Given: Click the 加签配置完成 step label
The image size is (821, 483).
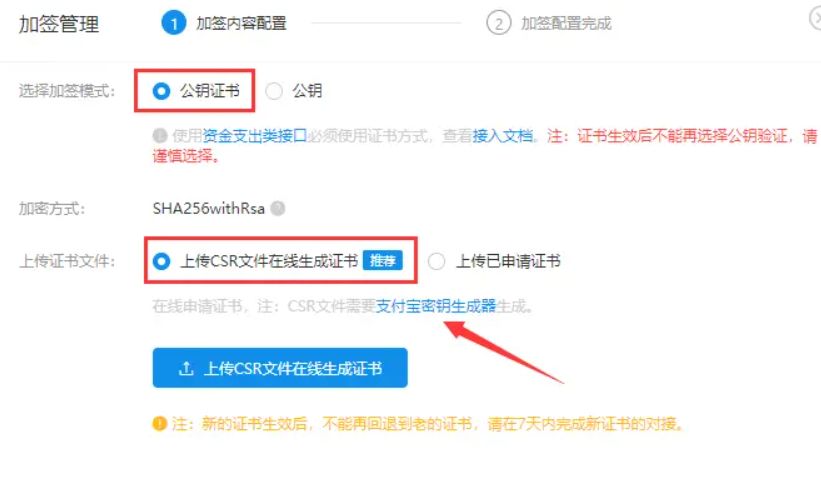Looking at the screenshot, I should 566,24.
